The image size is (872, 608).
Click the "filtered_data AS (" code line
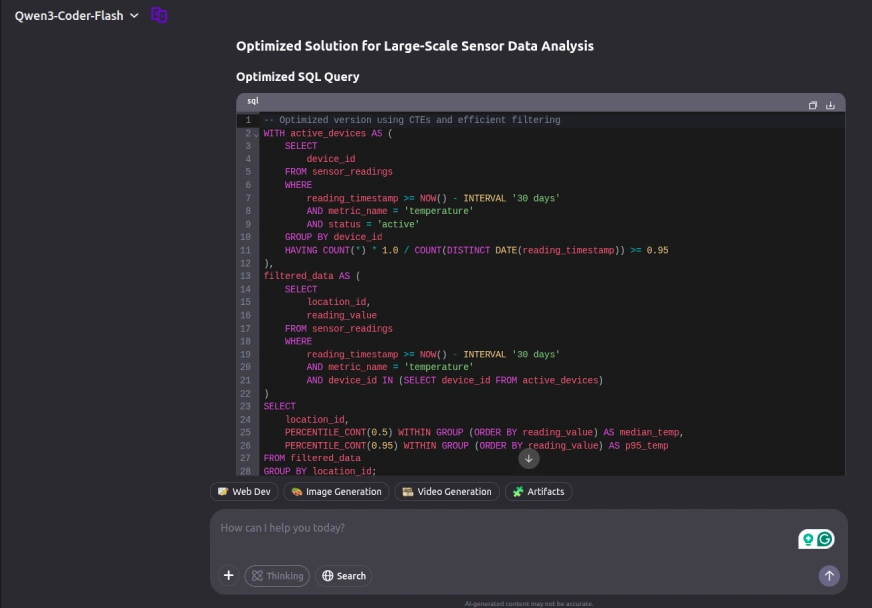(312, 276)
